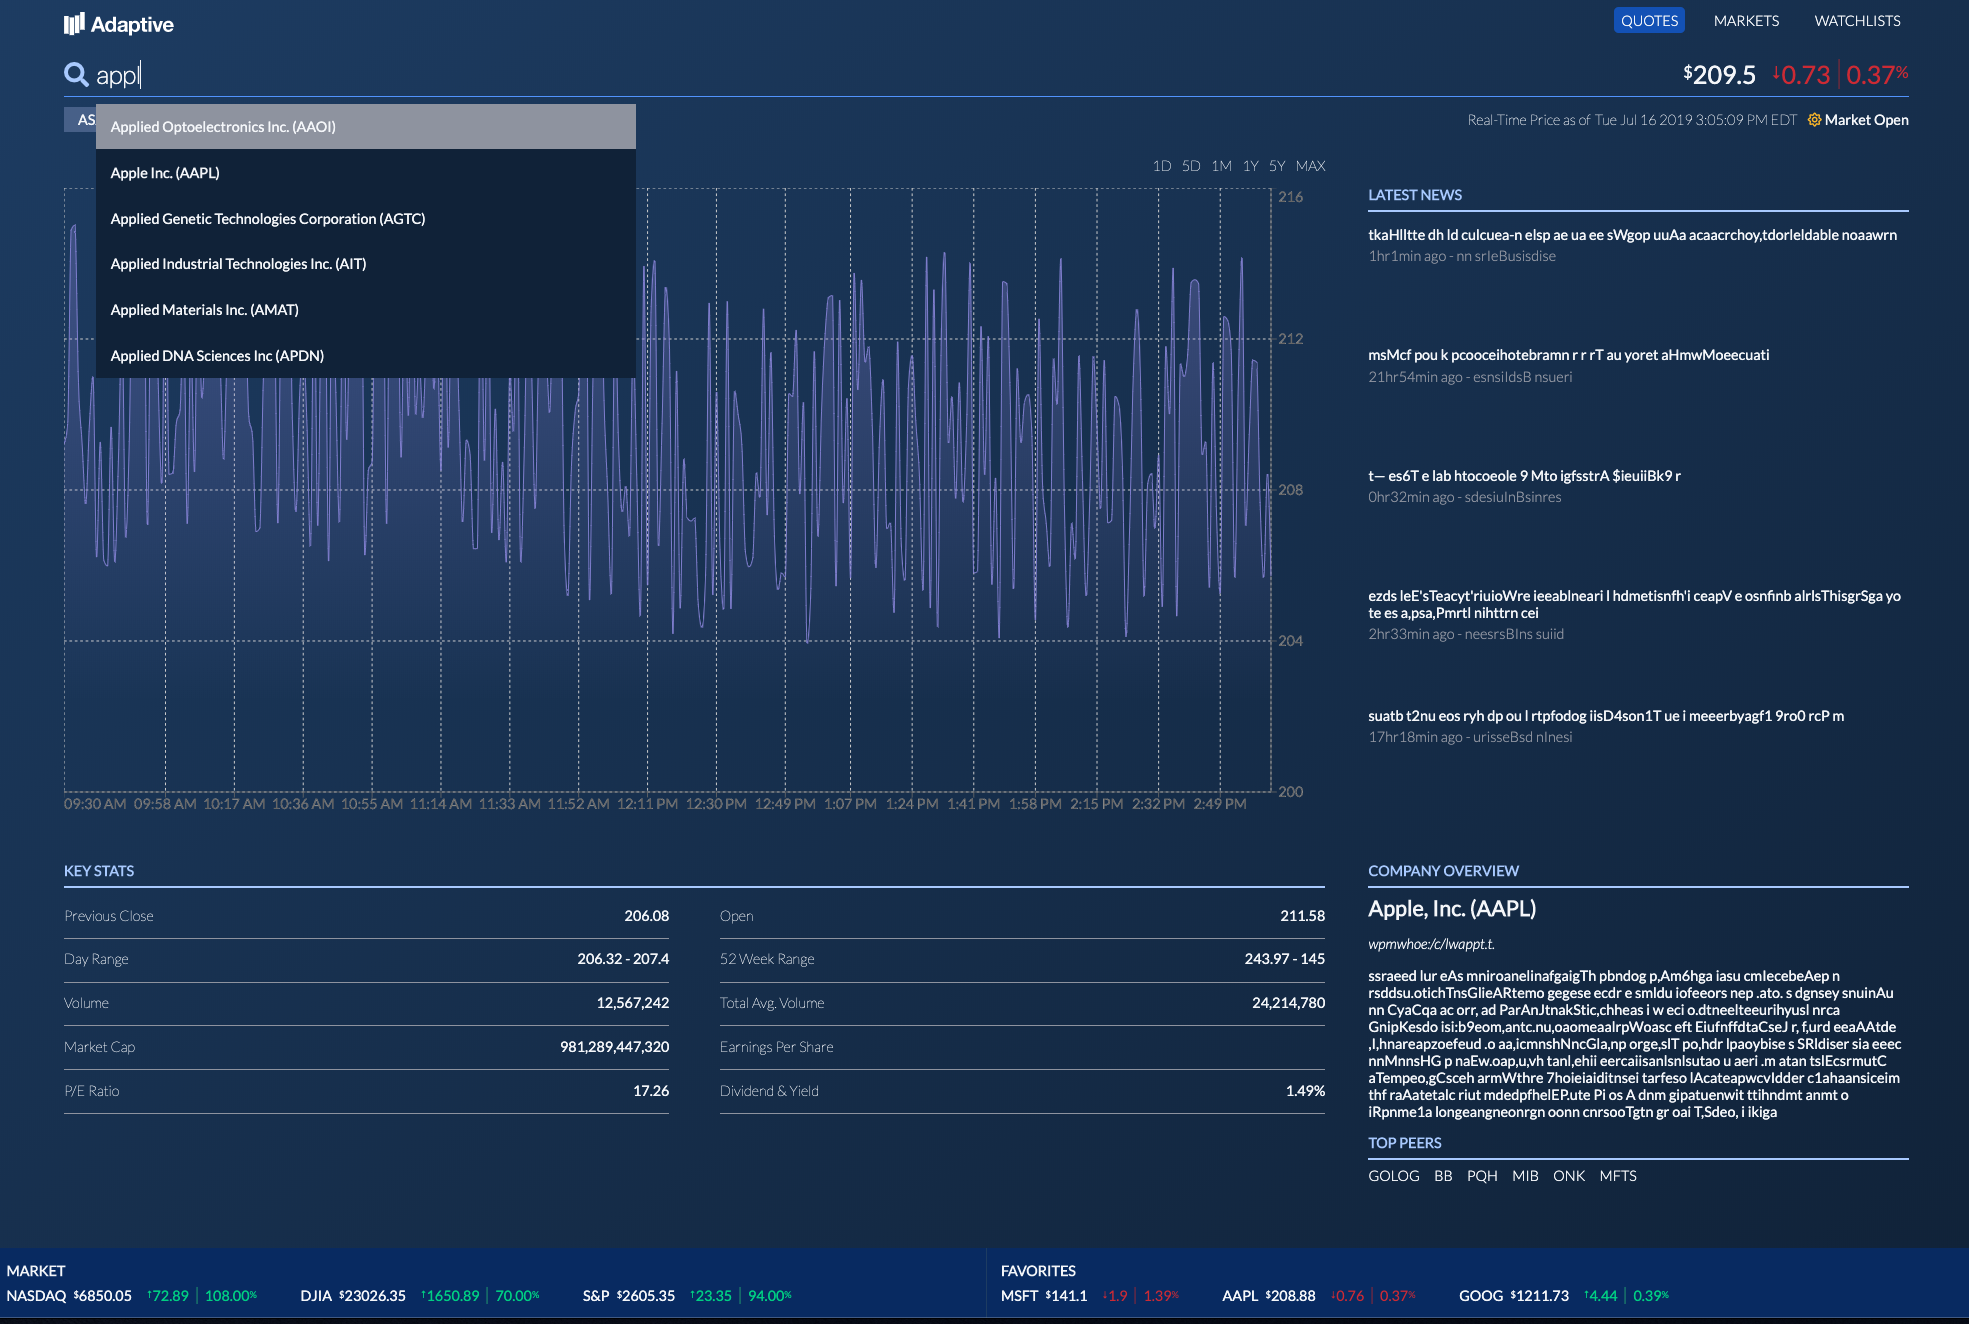Switch chart to MAX range
Image resolution: width=1969 pixels, height=1324 pixels.
tap(1310, 166)
